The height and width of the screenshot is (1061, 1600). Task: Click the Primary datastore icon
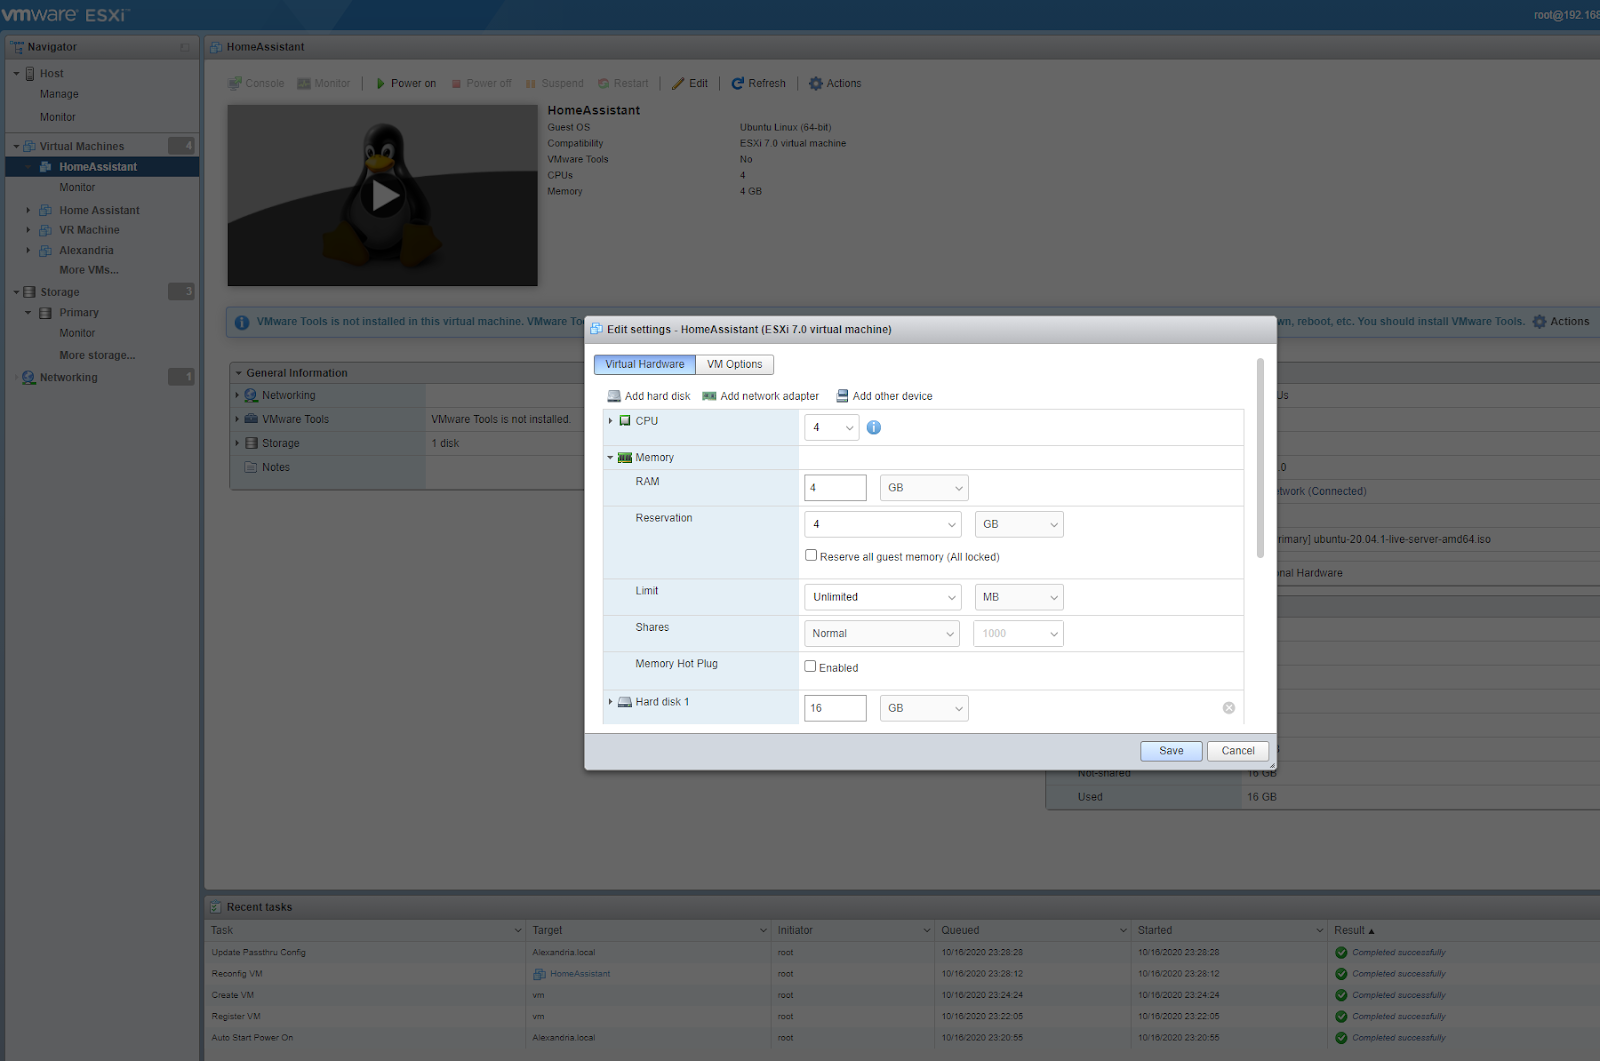(46, 313)
